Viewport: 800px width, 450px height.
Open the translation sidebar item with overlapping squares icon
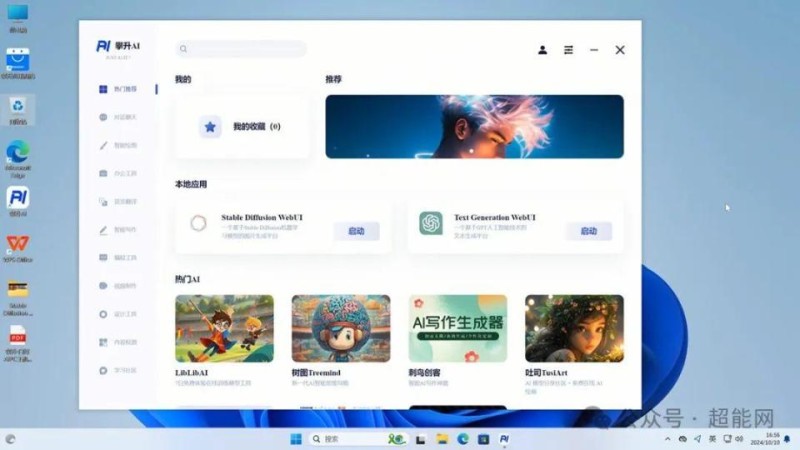click(118, 202)
